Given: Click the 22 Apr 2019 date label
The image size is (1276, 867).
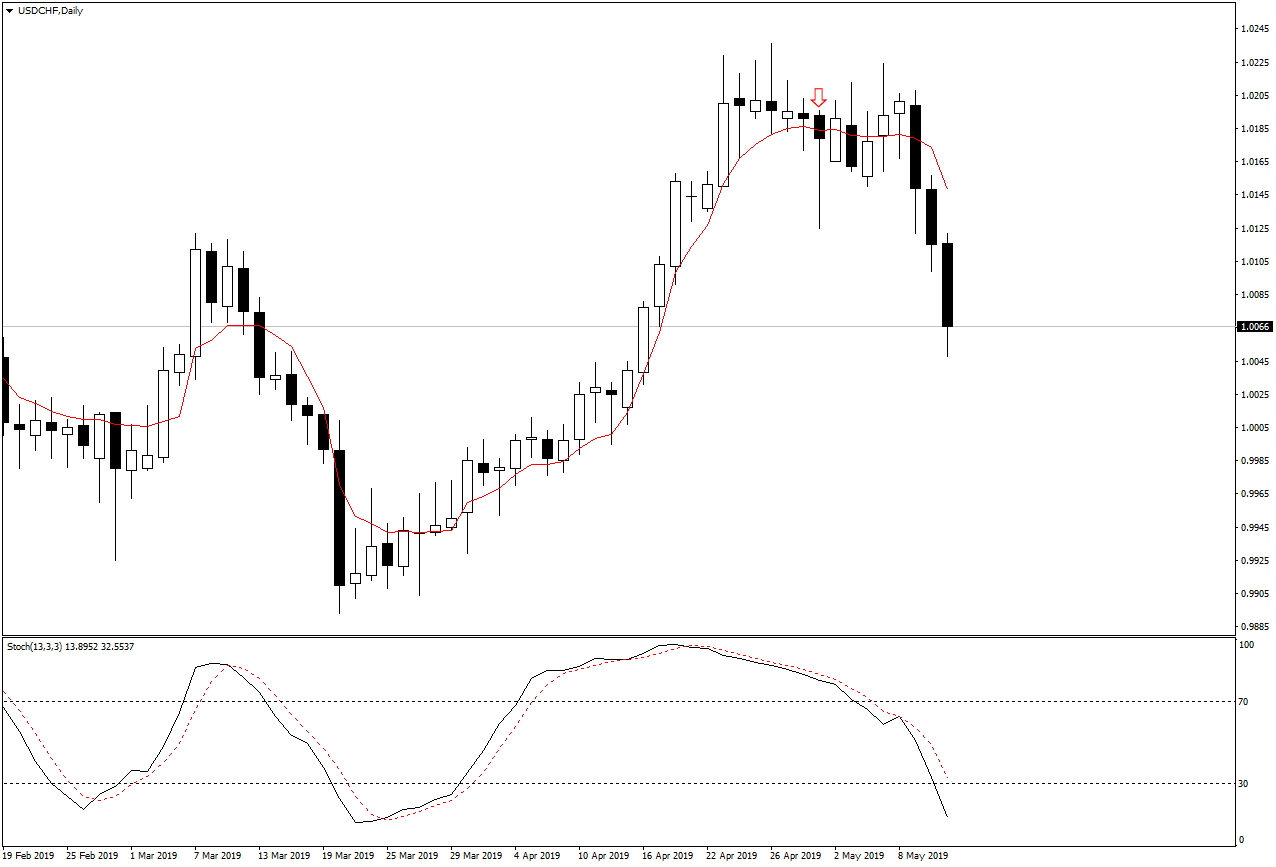Looking at the screenshot, I should click(x=732, y=856).
